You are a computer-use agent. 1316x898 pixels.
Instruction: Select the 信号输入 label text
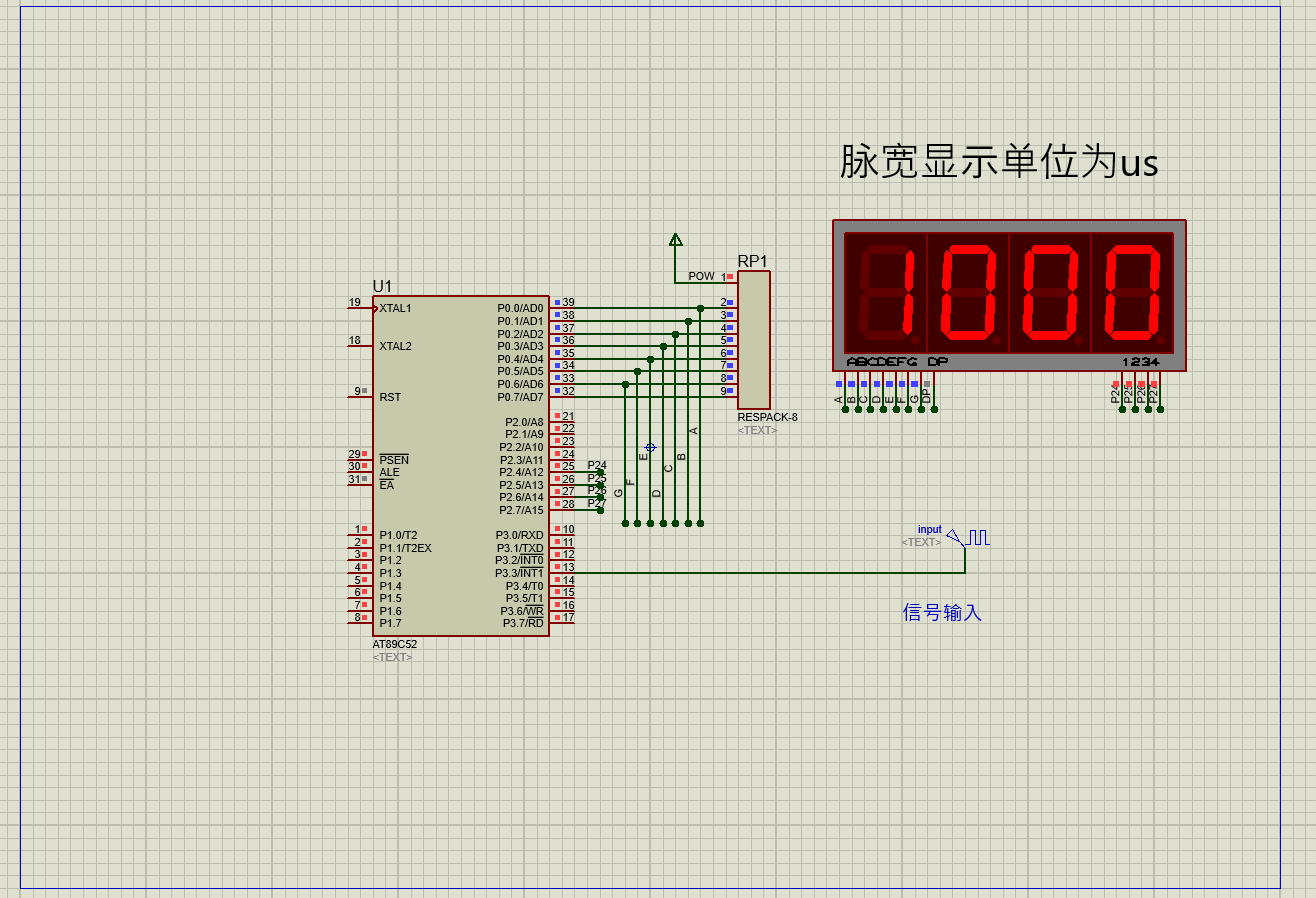click(942, 612)
